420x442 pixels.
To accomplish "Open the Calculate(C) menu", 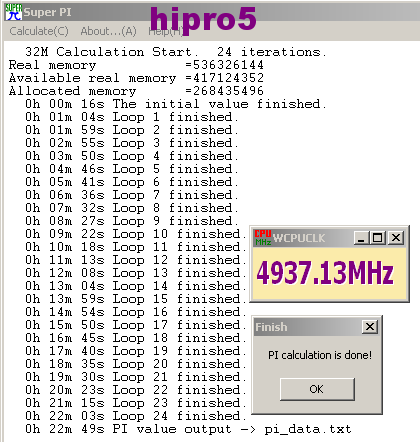I will [x=39, y=31].
